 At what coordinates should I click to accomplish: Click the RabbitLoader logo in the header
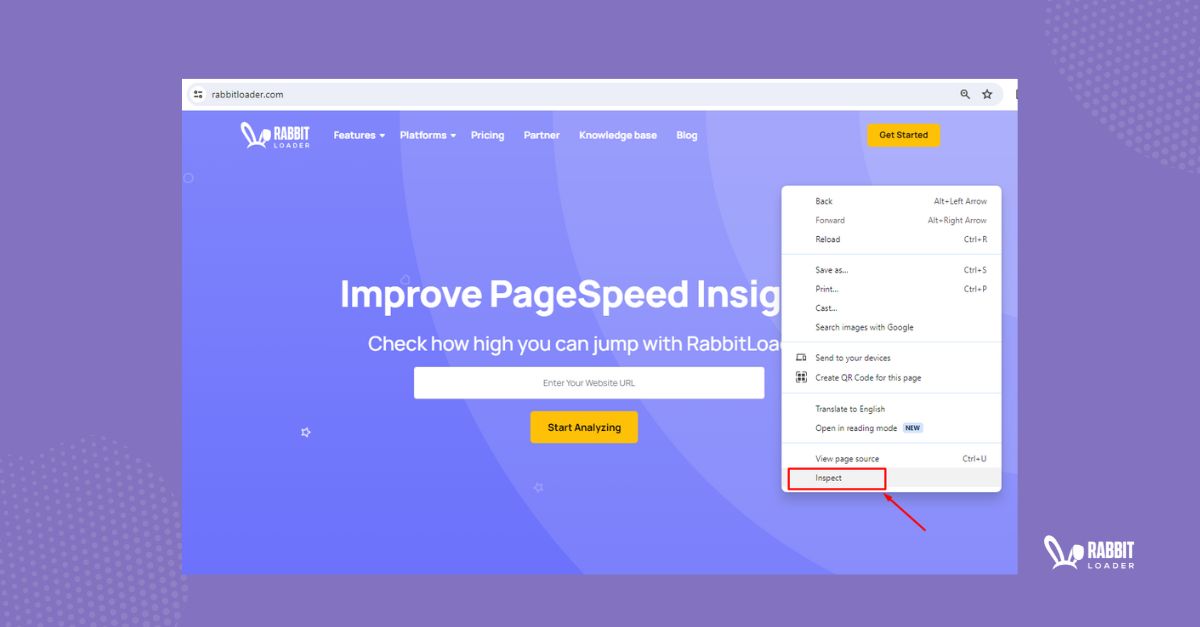click(273, 134)
